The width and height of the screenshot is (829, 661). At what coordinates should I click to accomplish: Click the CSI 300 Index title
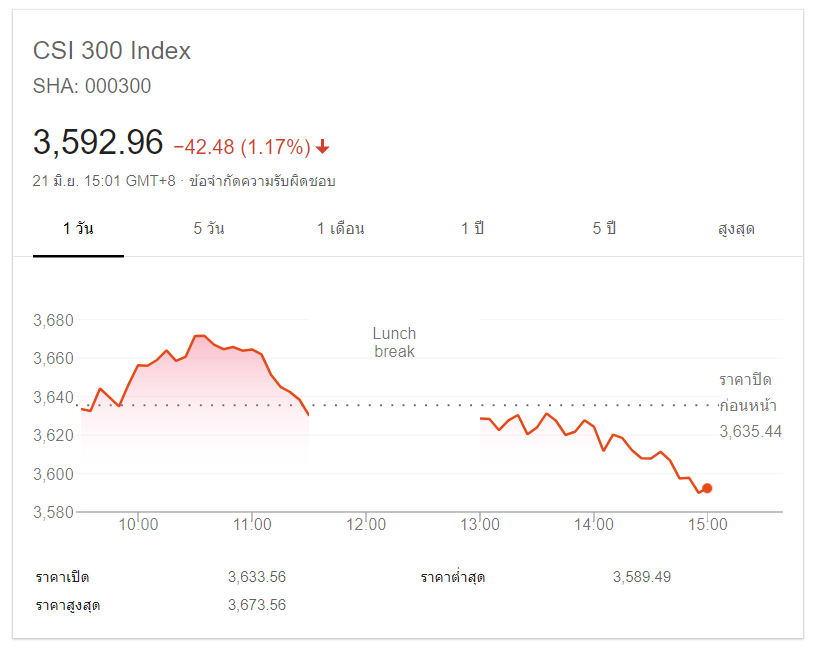tap(112, 51)
